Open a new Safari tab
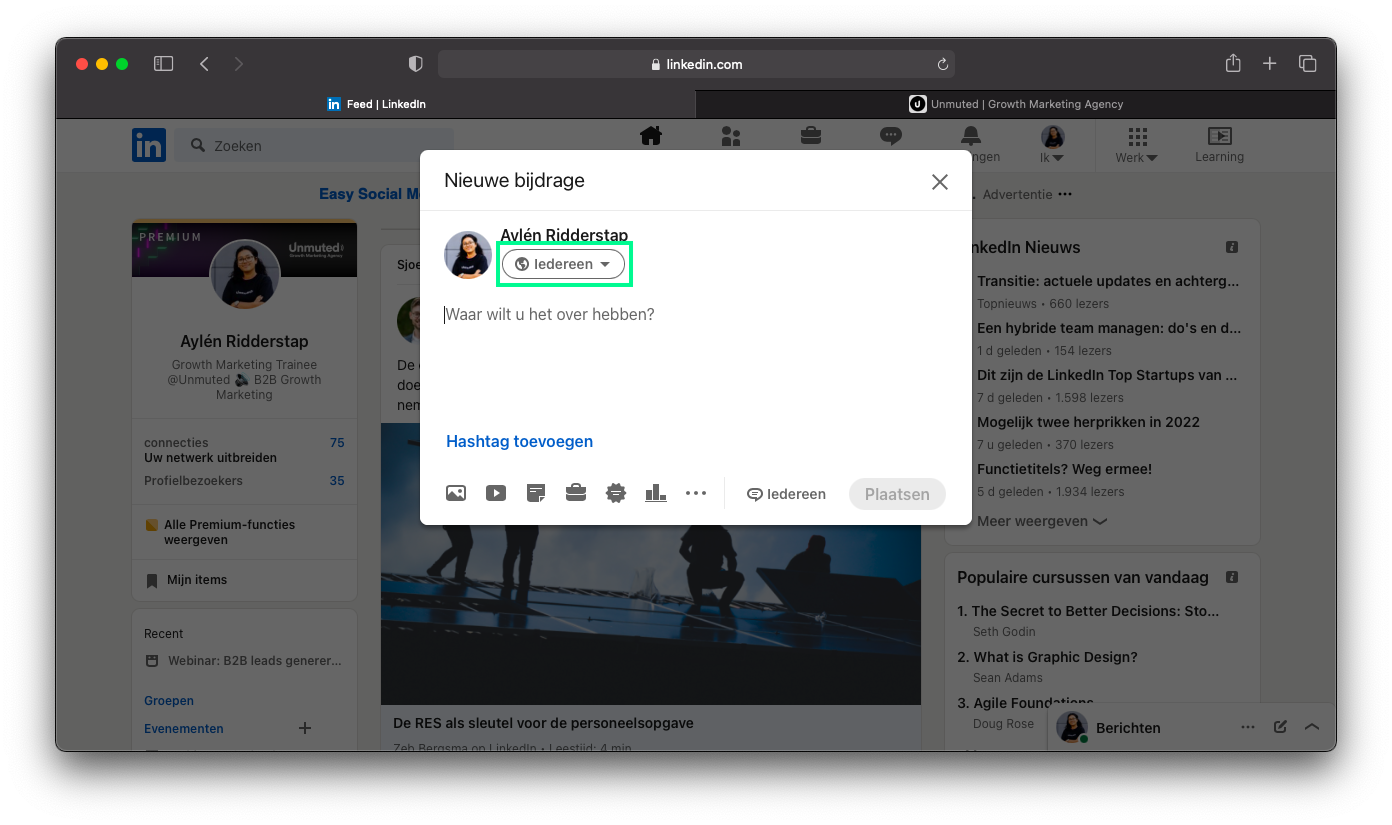1392x825 pixels. tap(1269, 64)
